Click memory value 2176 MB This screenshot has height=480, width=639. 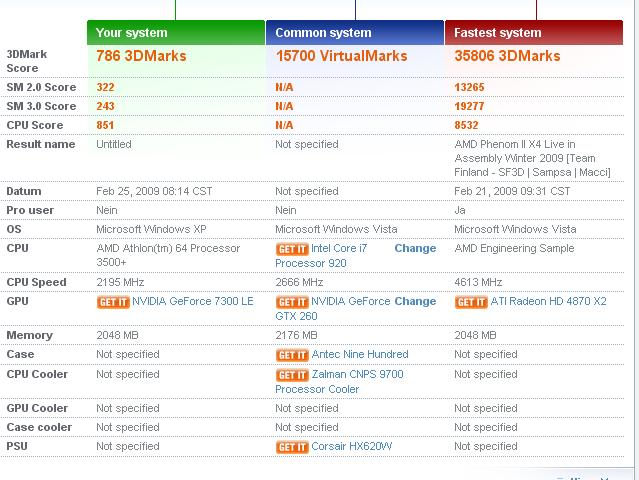point(296,335)
